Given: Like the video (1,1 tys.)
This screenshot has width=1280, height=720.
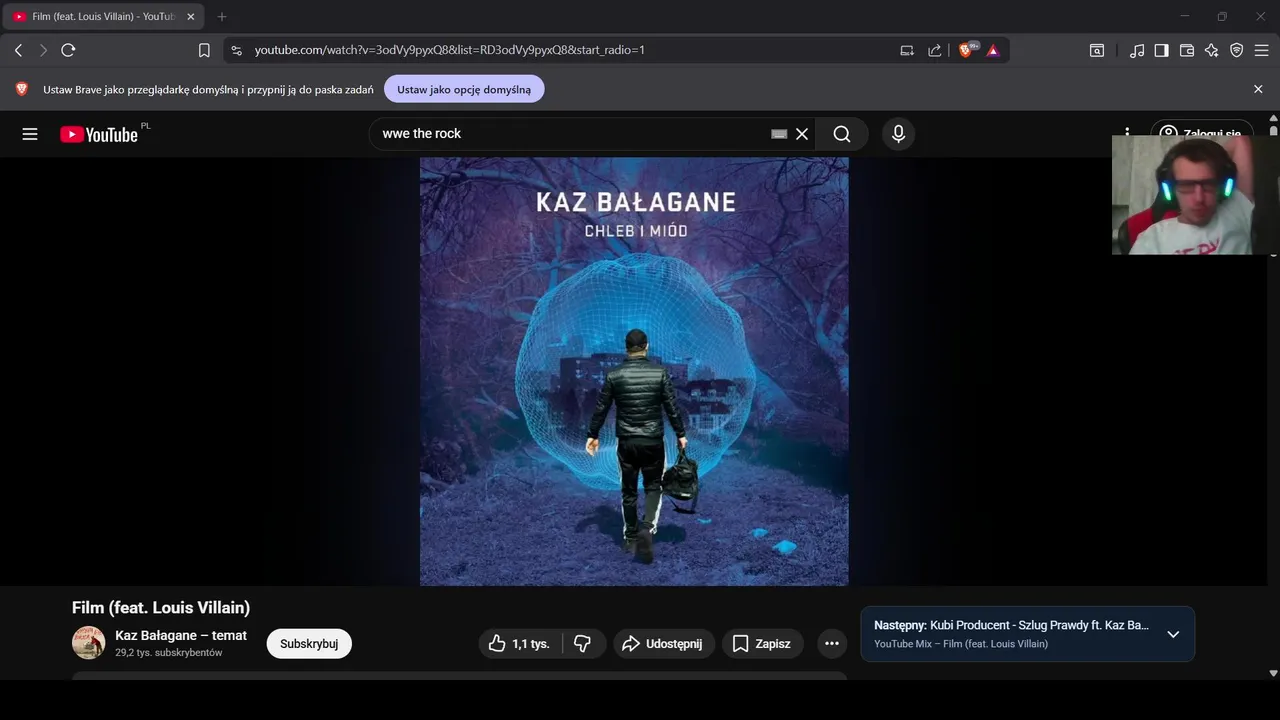Looking at the screenshot, I should tap(520, 644).
